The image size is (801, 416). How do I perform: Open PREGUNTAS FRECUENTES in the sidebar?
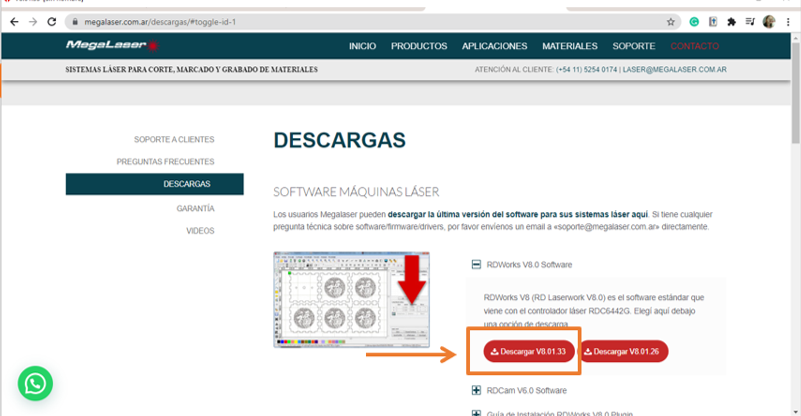[166, 161]
